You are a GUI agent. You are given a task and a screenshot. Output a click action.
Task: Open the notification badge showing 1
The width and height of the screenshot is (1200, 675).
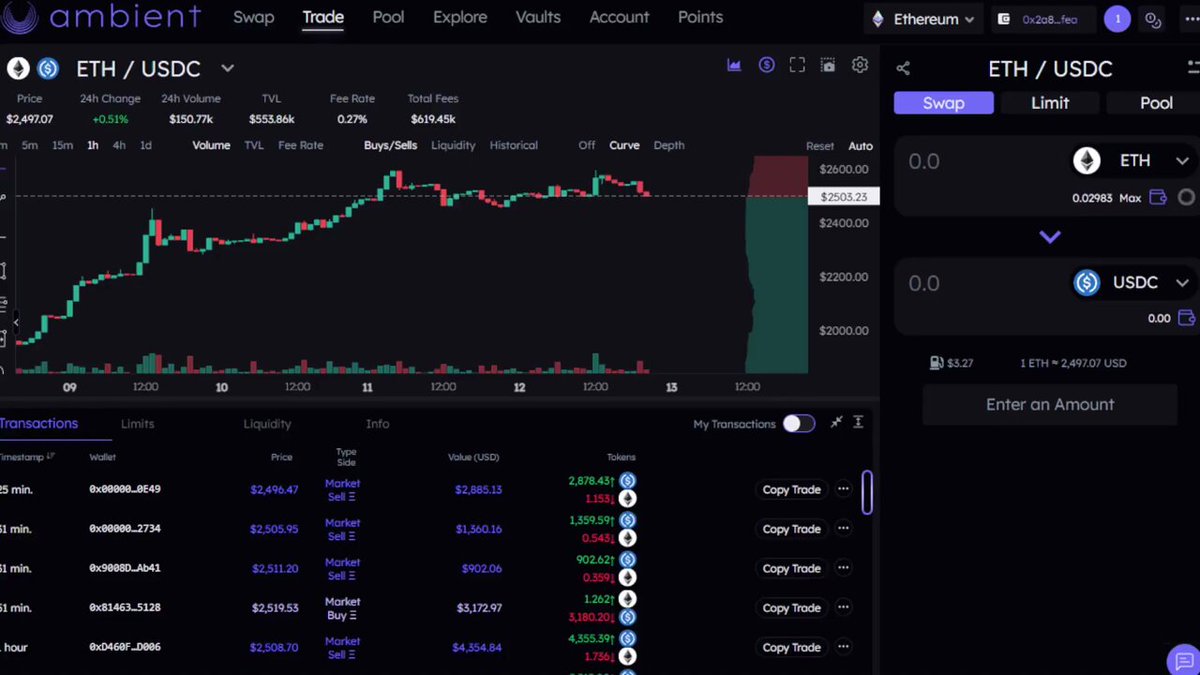point(1118,18)
